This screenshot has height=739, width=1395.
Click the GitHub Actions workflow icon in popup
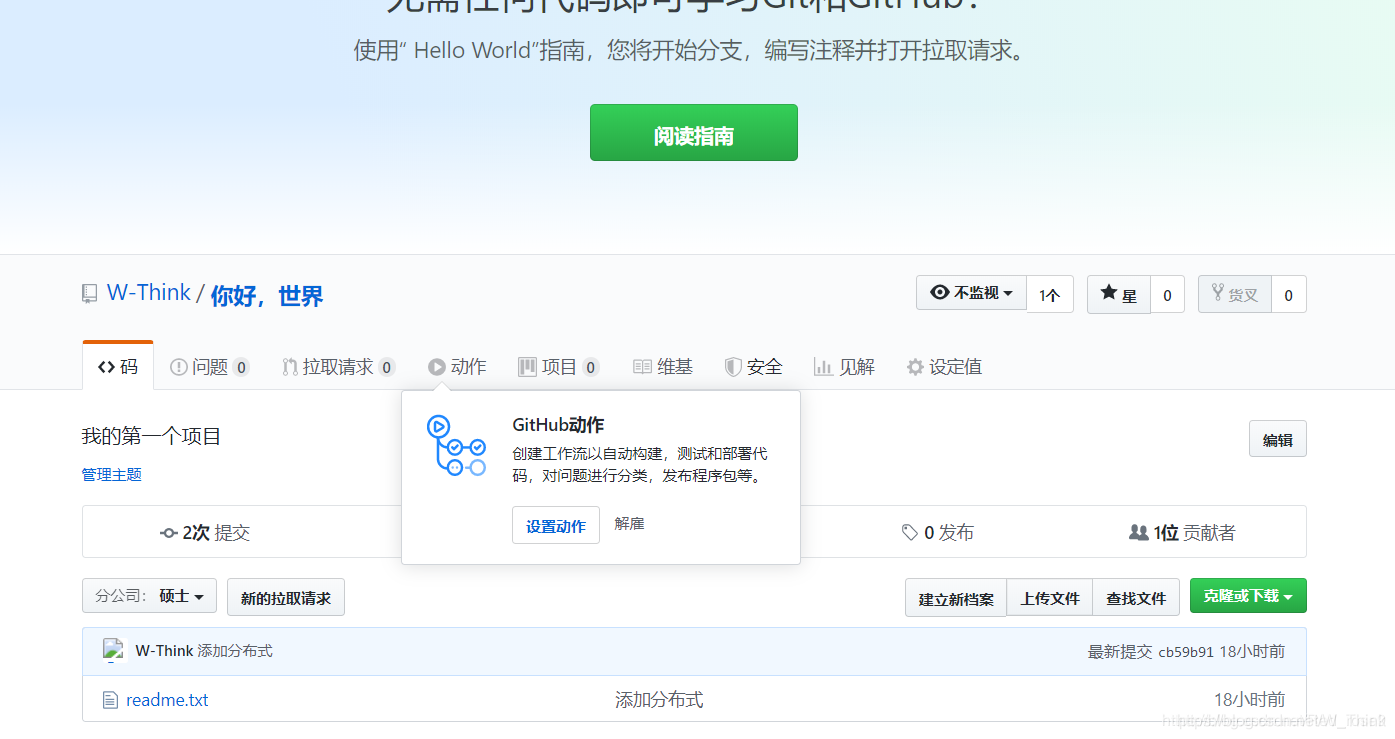pyautogui.click(x=456, y=446)
